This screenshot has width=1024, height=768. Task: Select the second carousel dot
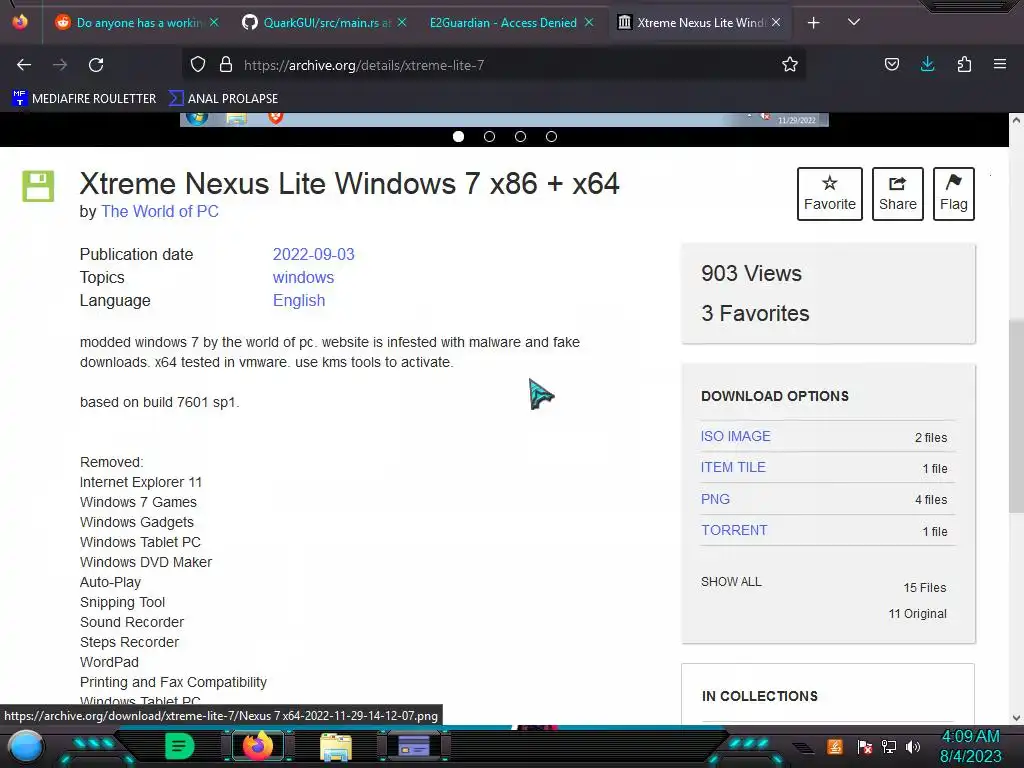coord(489,136)
